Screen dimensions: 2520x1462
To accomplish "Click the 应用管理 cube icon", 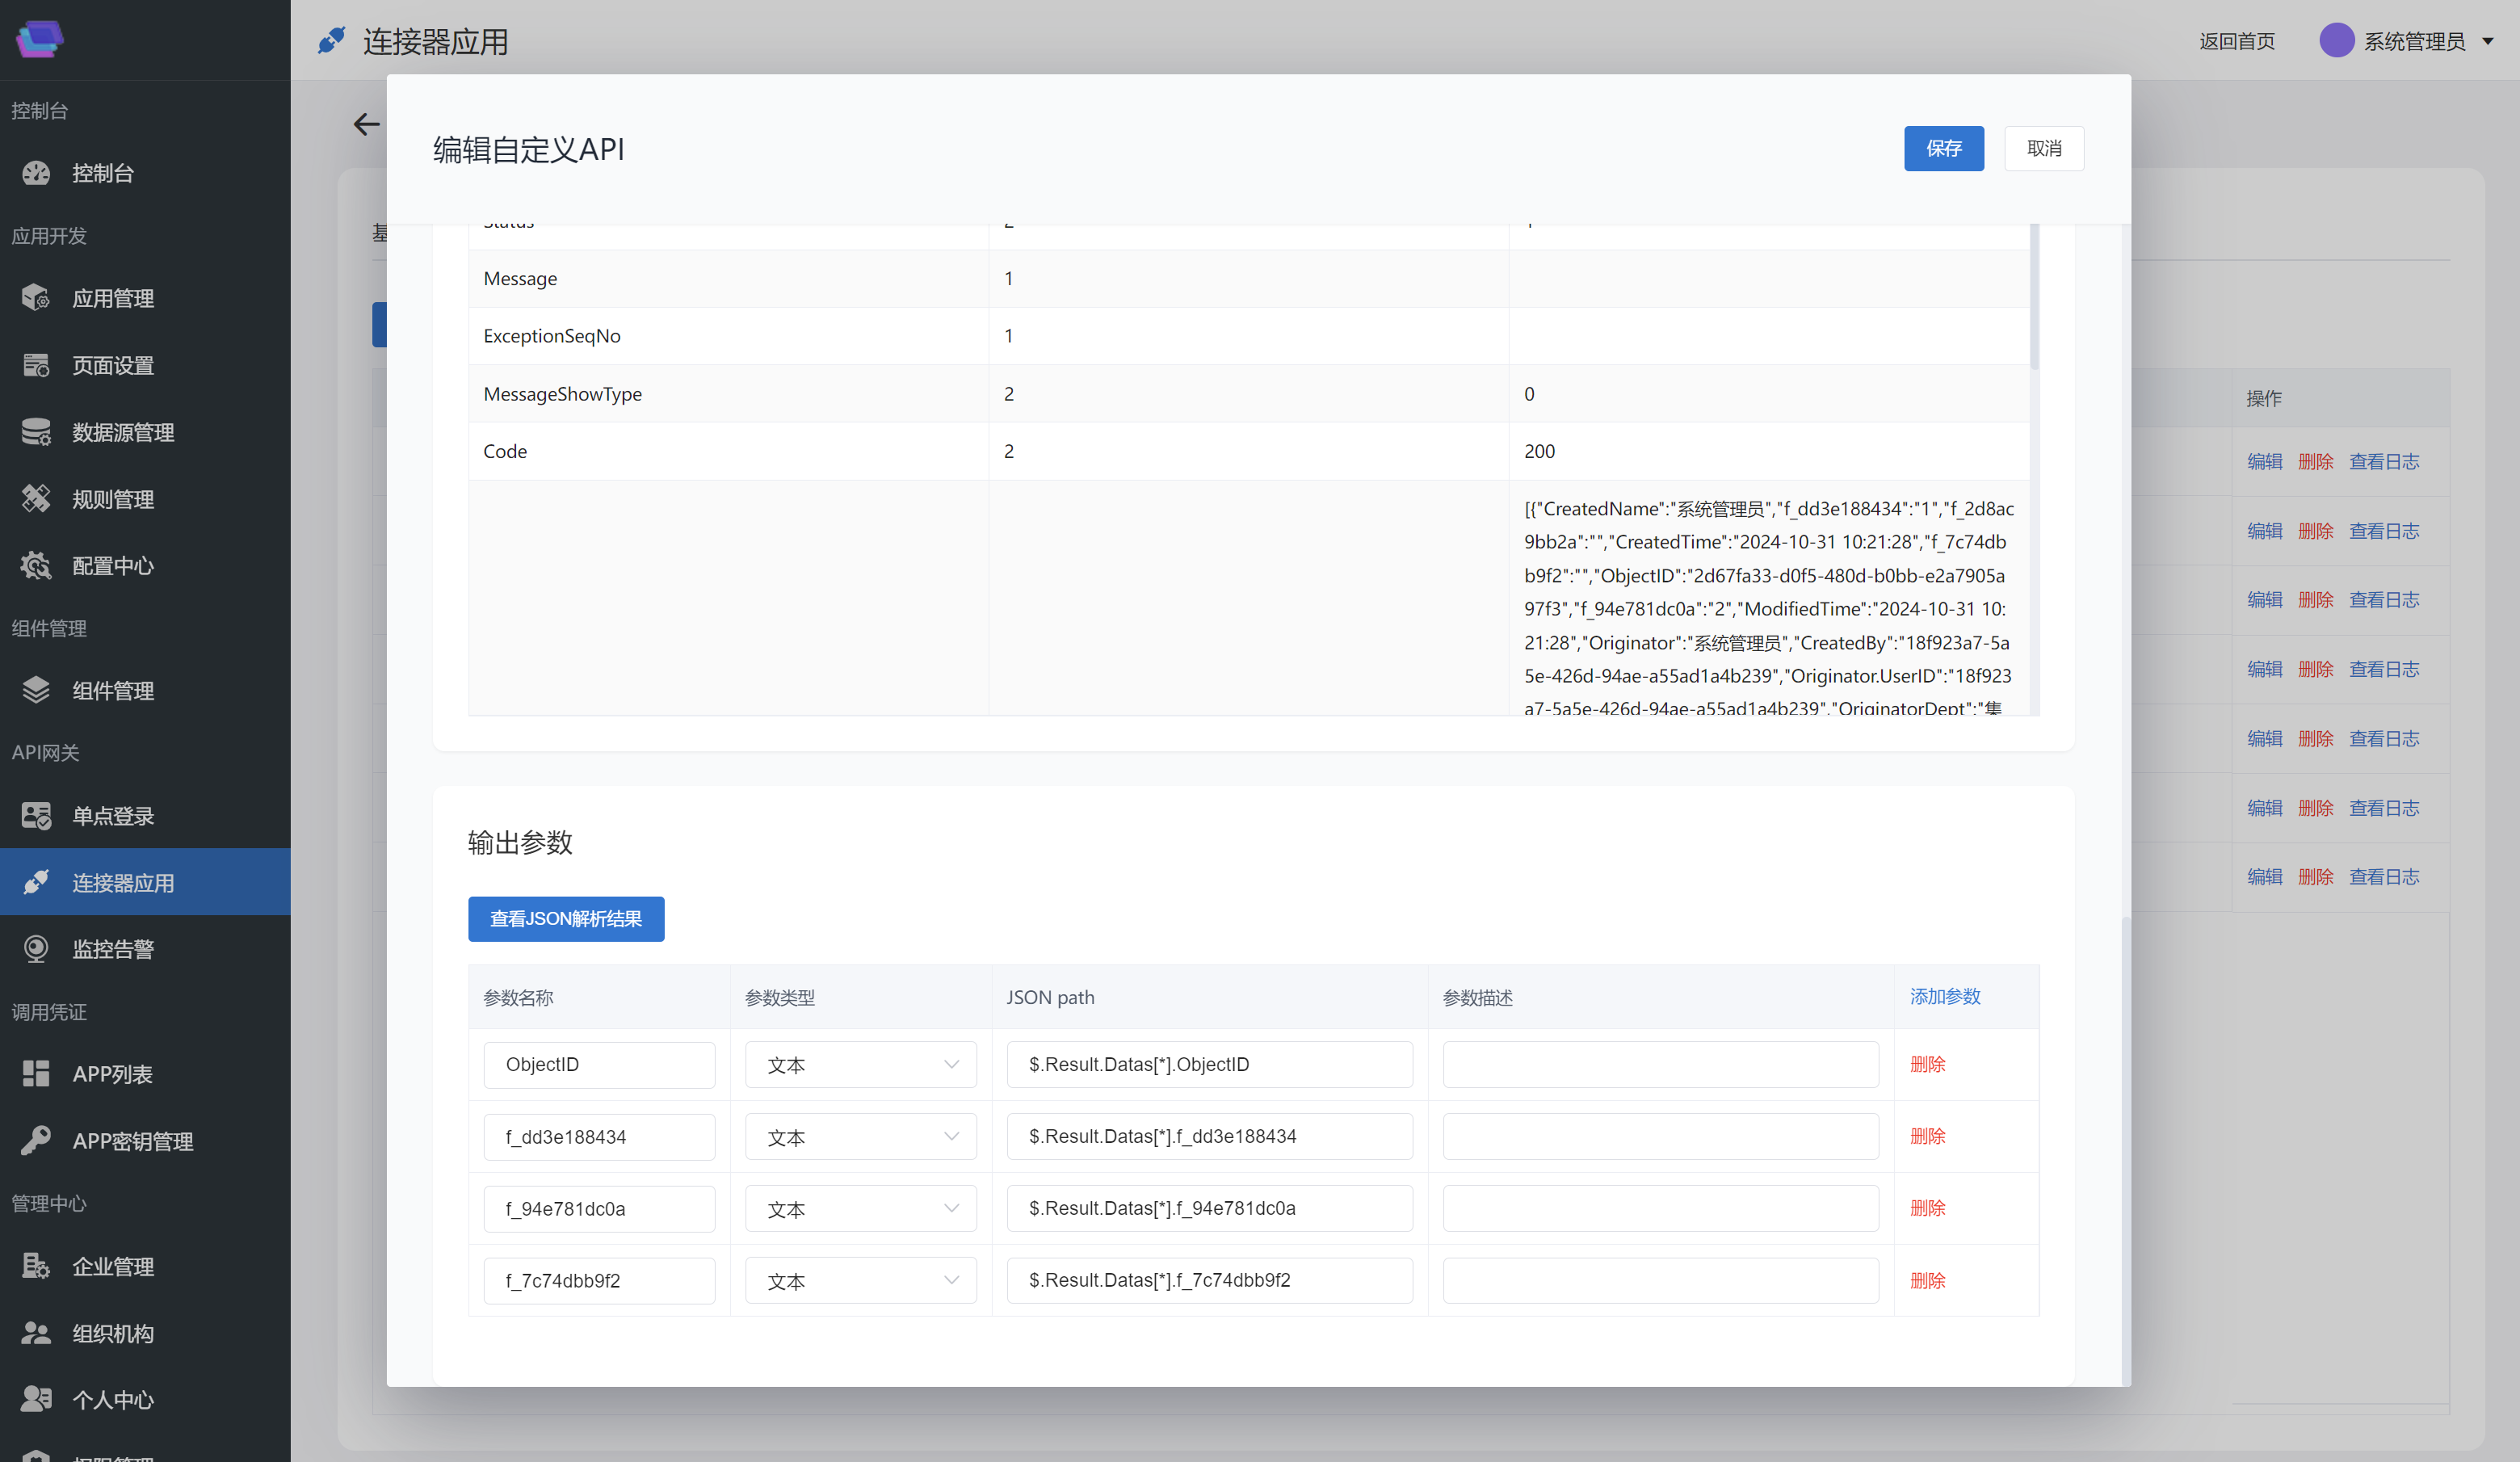I will (x=36, y=298).
